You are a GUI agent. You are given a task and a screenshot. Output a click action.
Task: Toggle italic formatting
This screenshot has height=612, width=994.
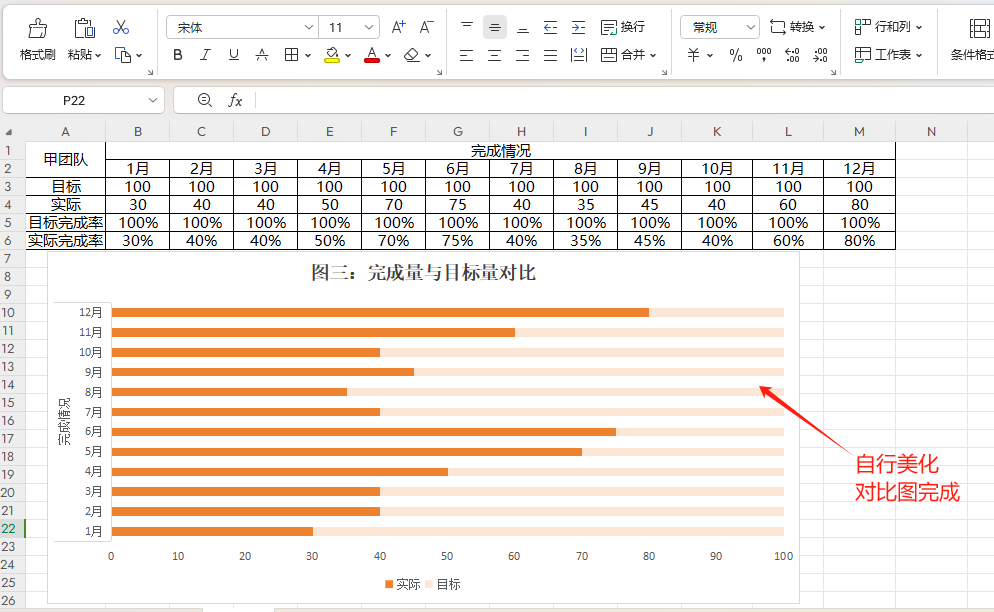(205, 55)
